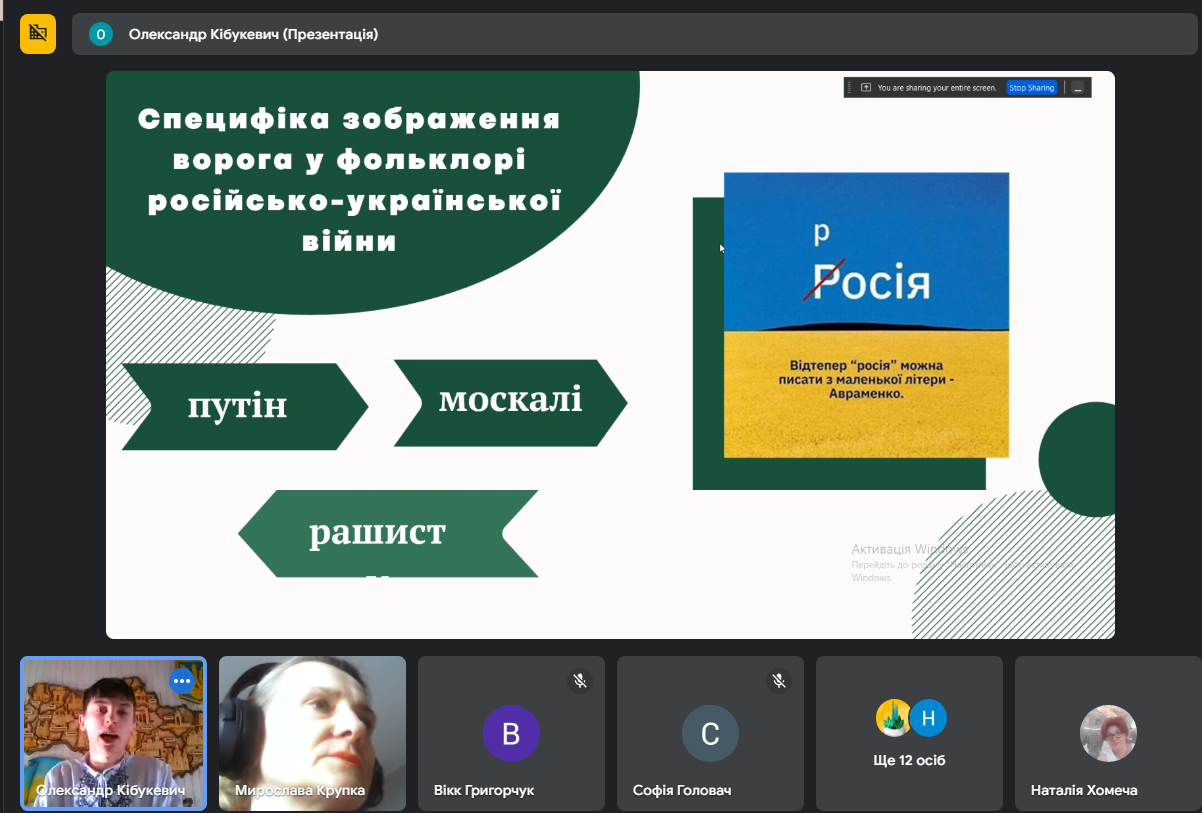Click the muted microphone icon on Софія Головач's tile
Screen dimensions: 1202x813
778,681
